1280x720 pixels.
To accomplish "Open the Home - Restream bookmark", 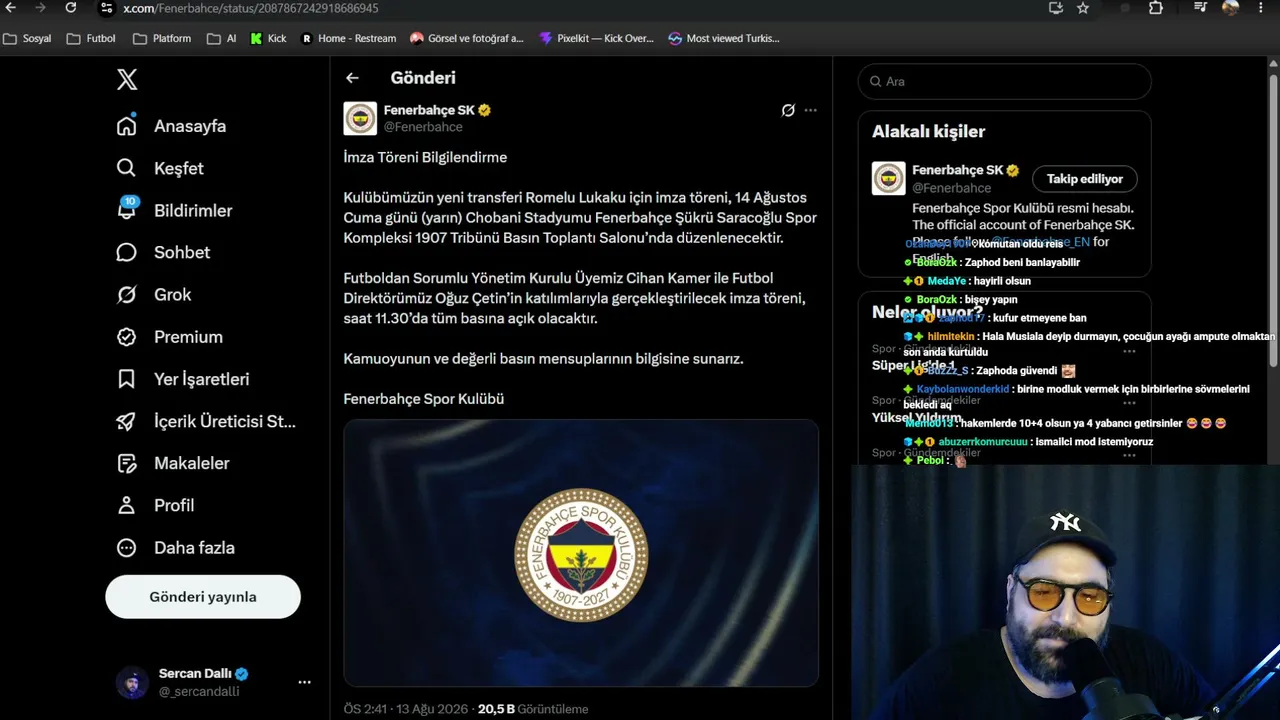I will pos(348,38).
